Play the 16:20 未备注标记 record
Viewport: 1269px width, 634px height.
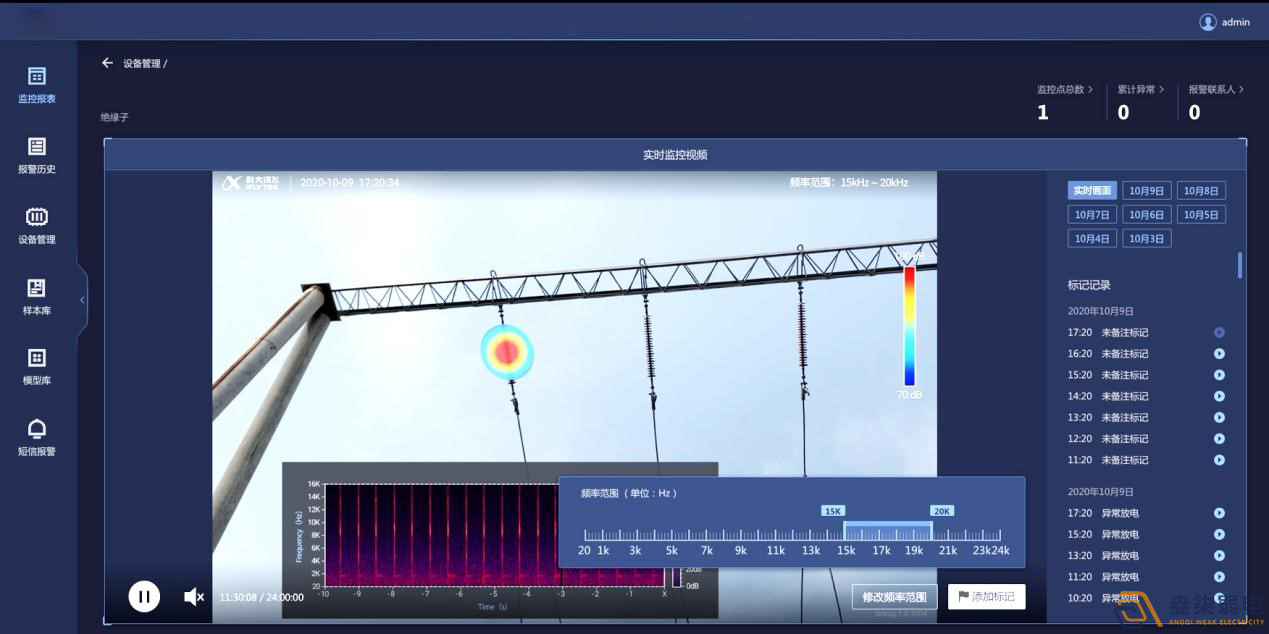[x=1219, y=354]
